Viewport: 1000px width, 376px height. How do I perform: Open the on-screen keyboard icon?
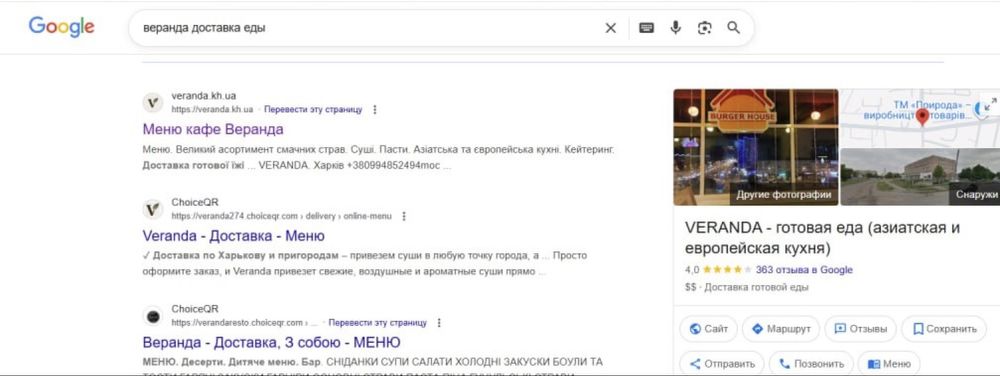(647, 28)
